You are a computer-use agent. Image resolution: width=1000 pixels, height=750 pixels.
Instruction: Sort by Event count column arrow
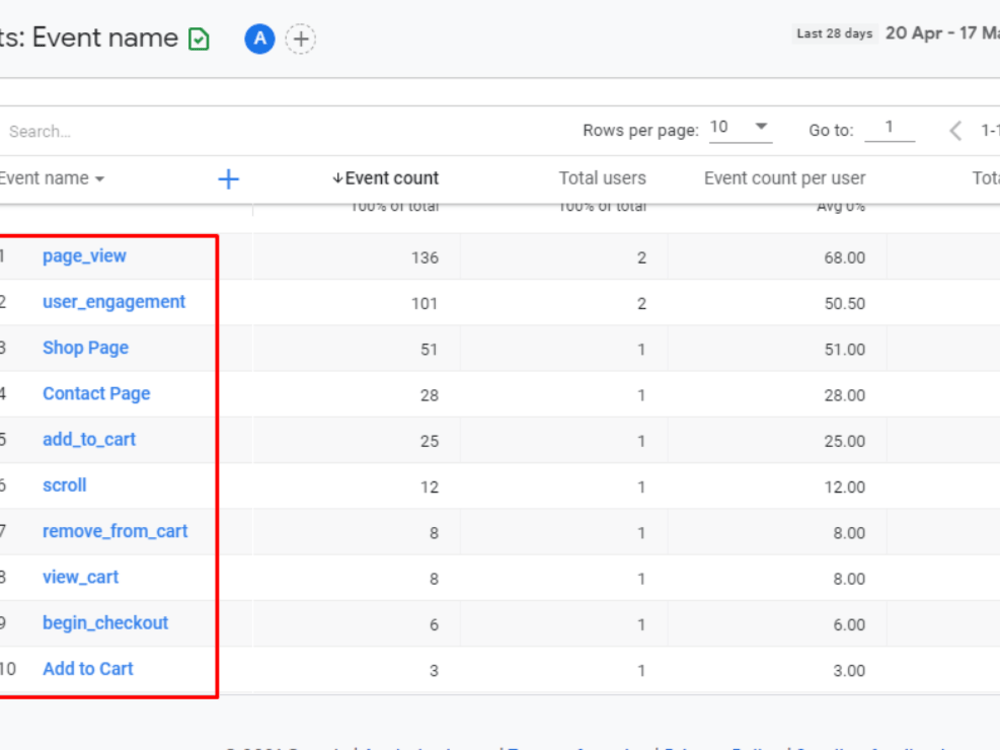[x=337, y=178]
